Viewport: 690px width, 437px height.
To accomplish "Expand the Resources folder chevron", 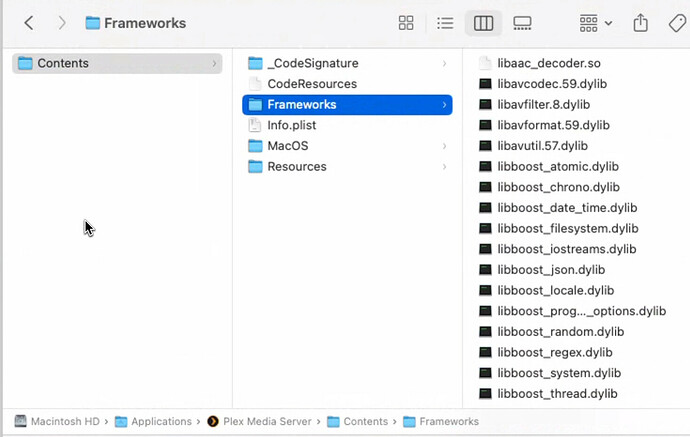I will 444,167.
